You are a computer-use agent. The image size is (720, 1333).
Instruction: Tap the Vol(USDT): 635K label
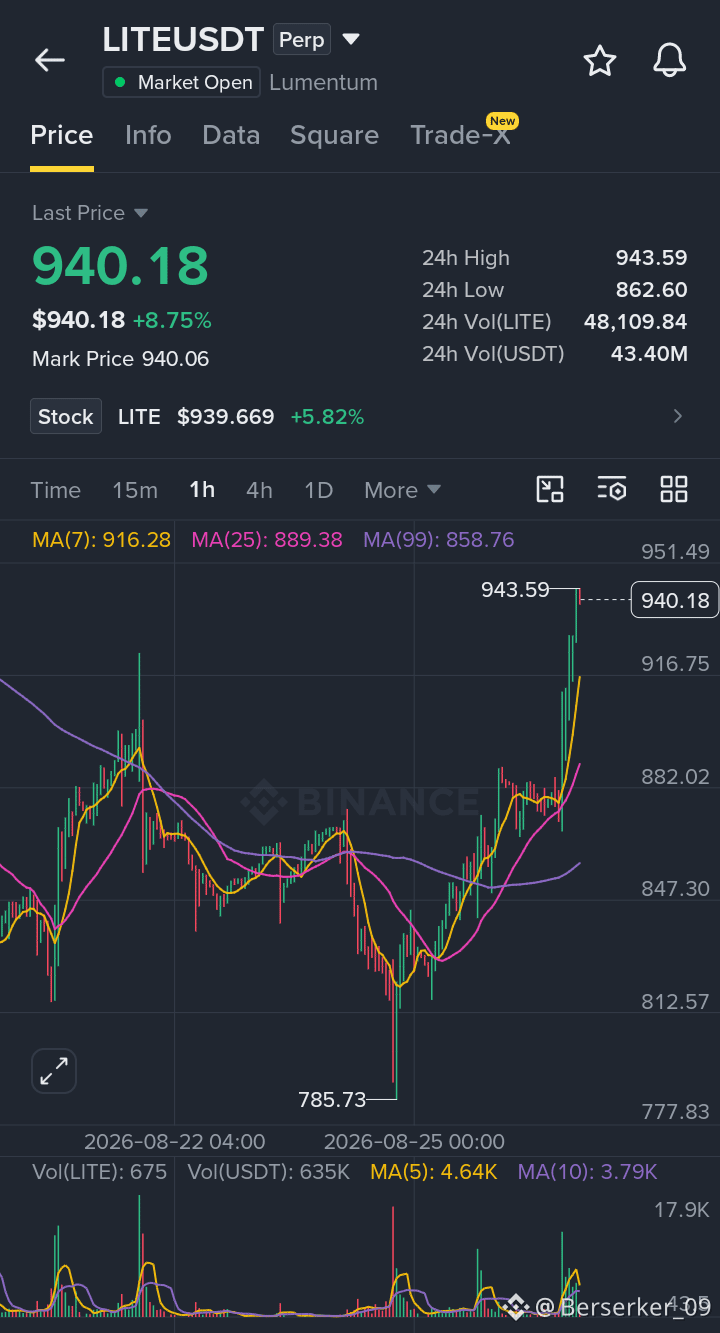(x=269, y=1172)
